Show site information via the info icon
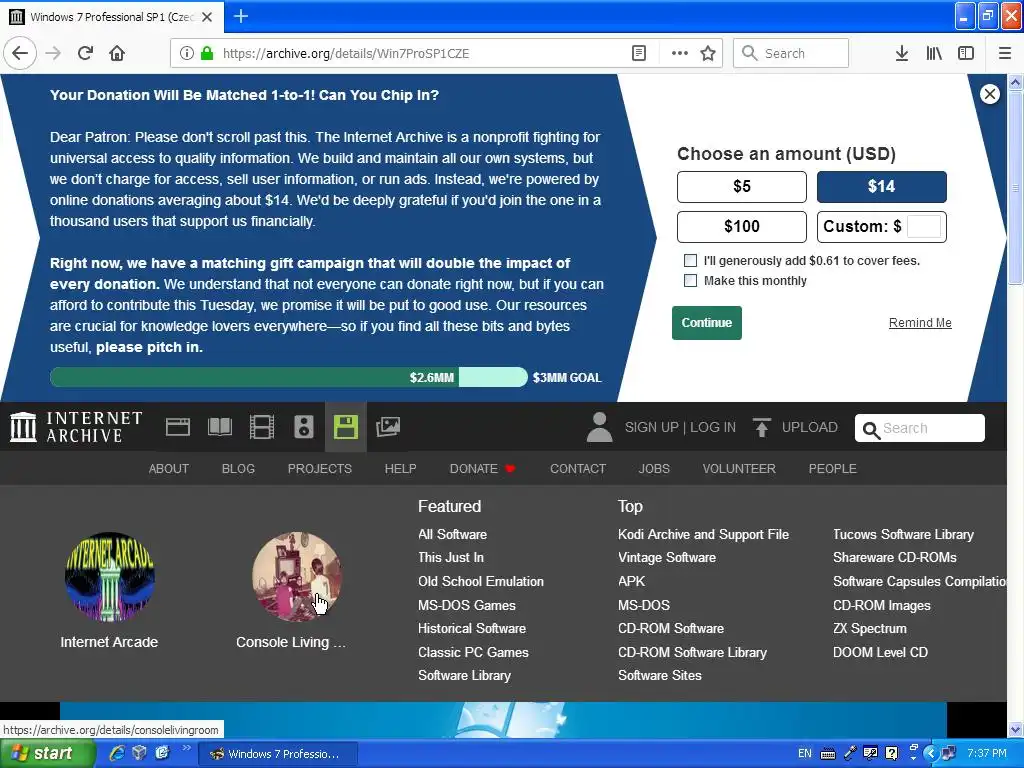Viewport: 1024px width, 768px height. pyautogui.click(x=187, y=53)
